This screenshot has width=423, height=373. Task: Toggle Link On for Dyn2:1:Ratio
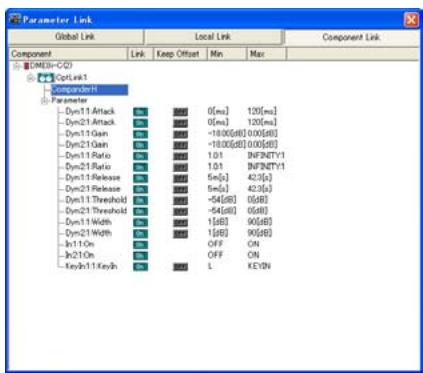(140, 167)
